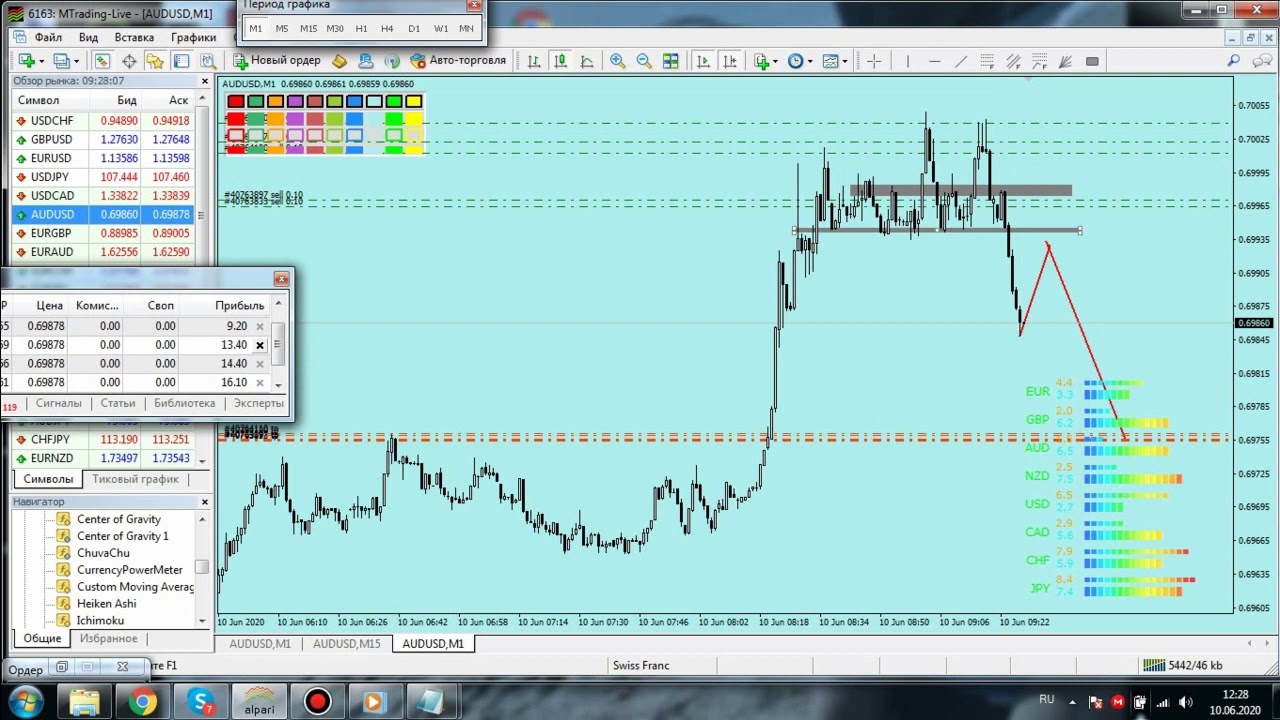The image size is (1280, 720).
Task: Open the Вид menu
Action: [88, 37]
